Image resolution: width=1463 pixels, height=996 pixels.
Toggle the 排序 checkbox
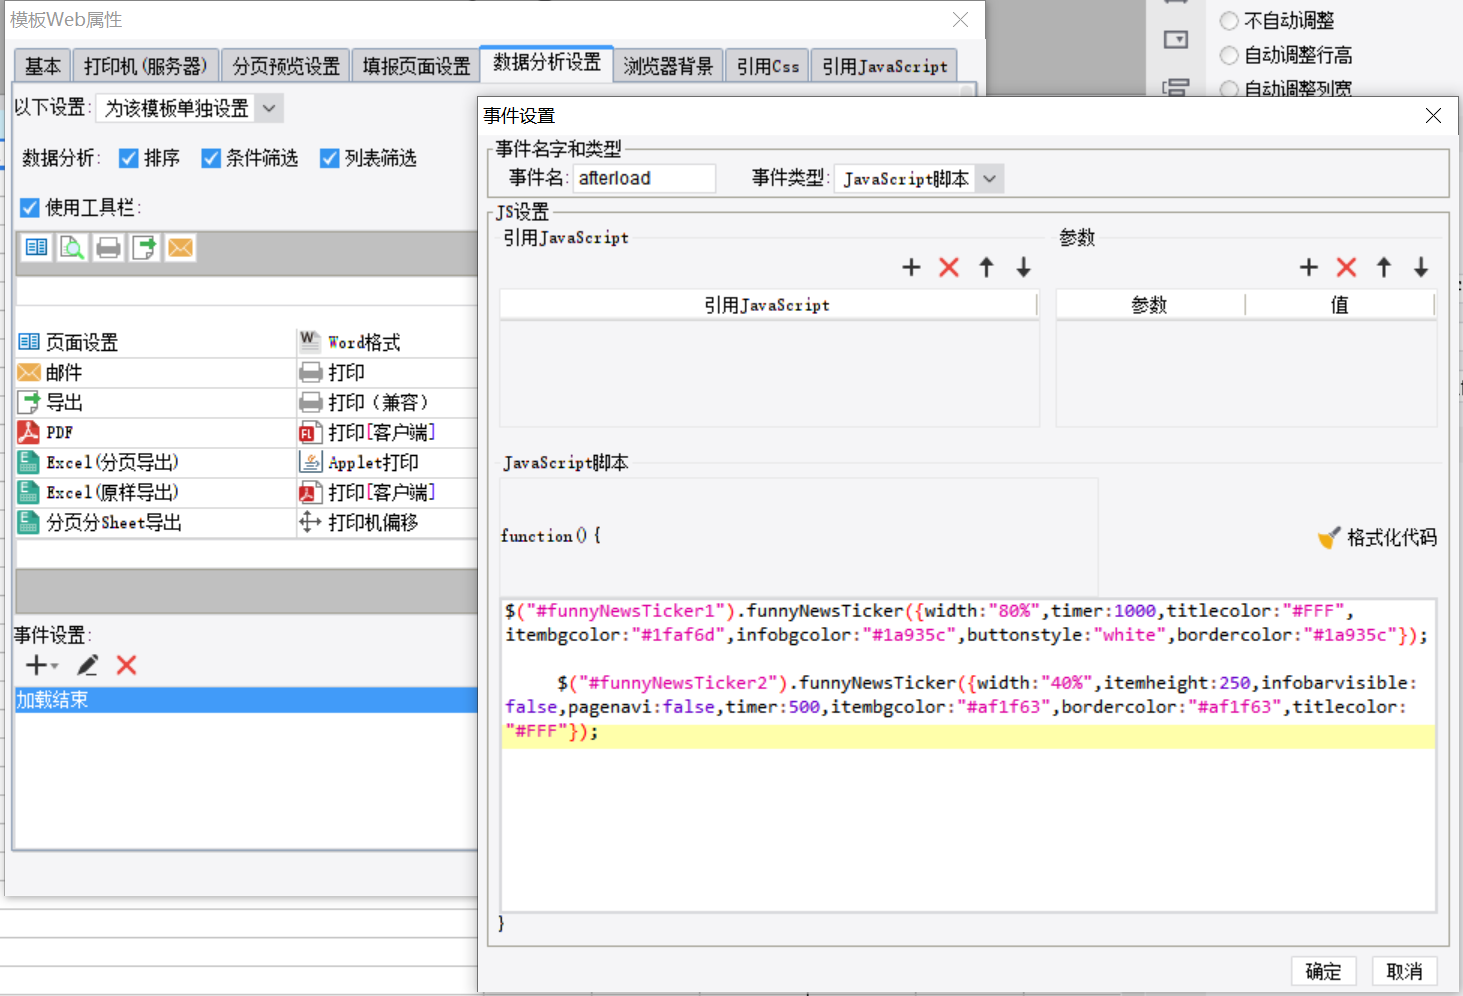click(x=128, y=158)
